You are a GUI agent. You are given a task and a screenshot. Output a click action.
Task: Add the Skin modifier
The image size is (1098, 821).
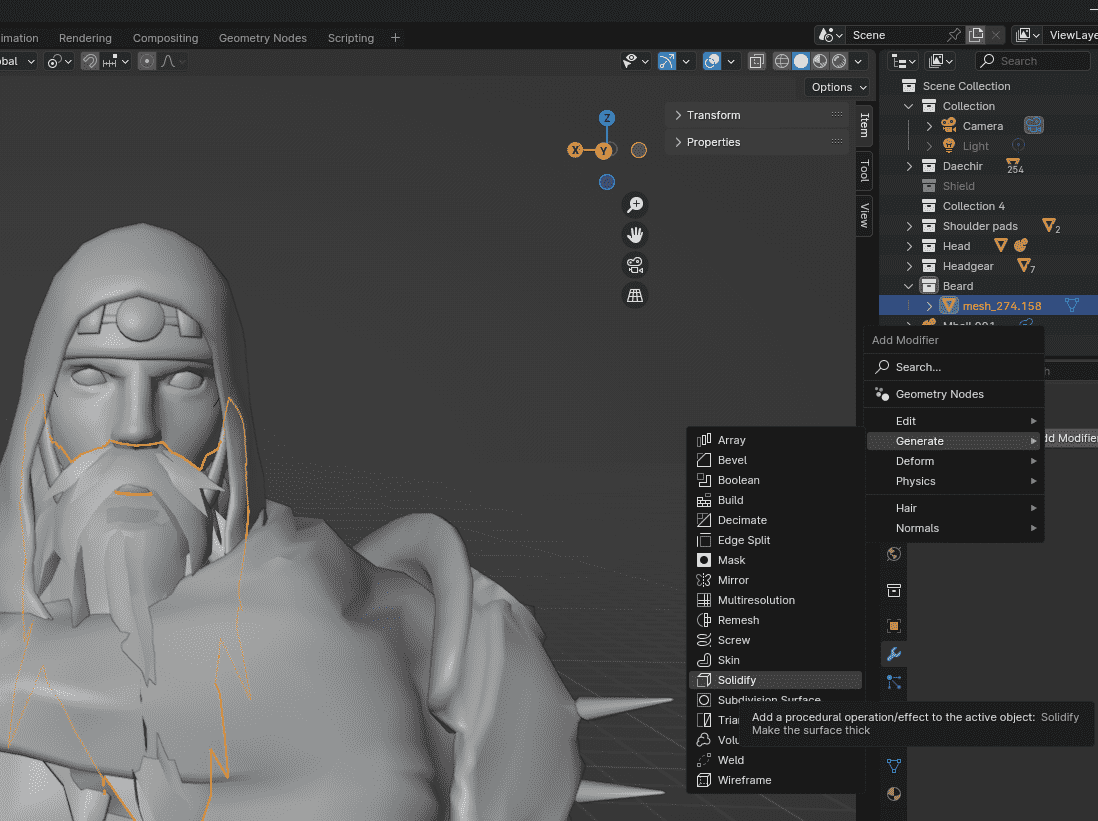pyautogui.click(x=775, y=660)
